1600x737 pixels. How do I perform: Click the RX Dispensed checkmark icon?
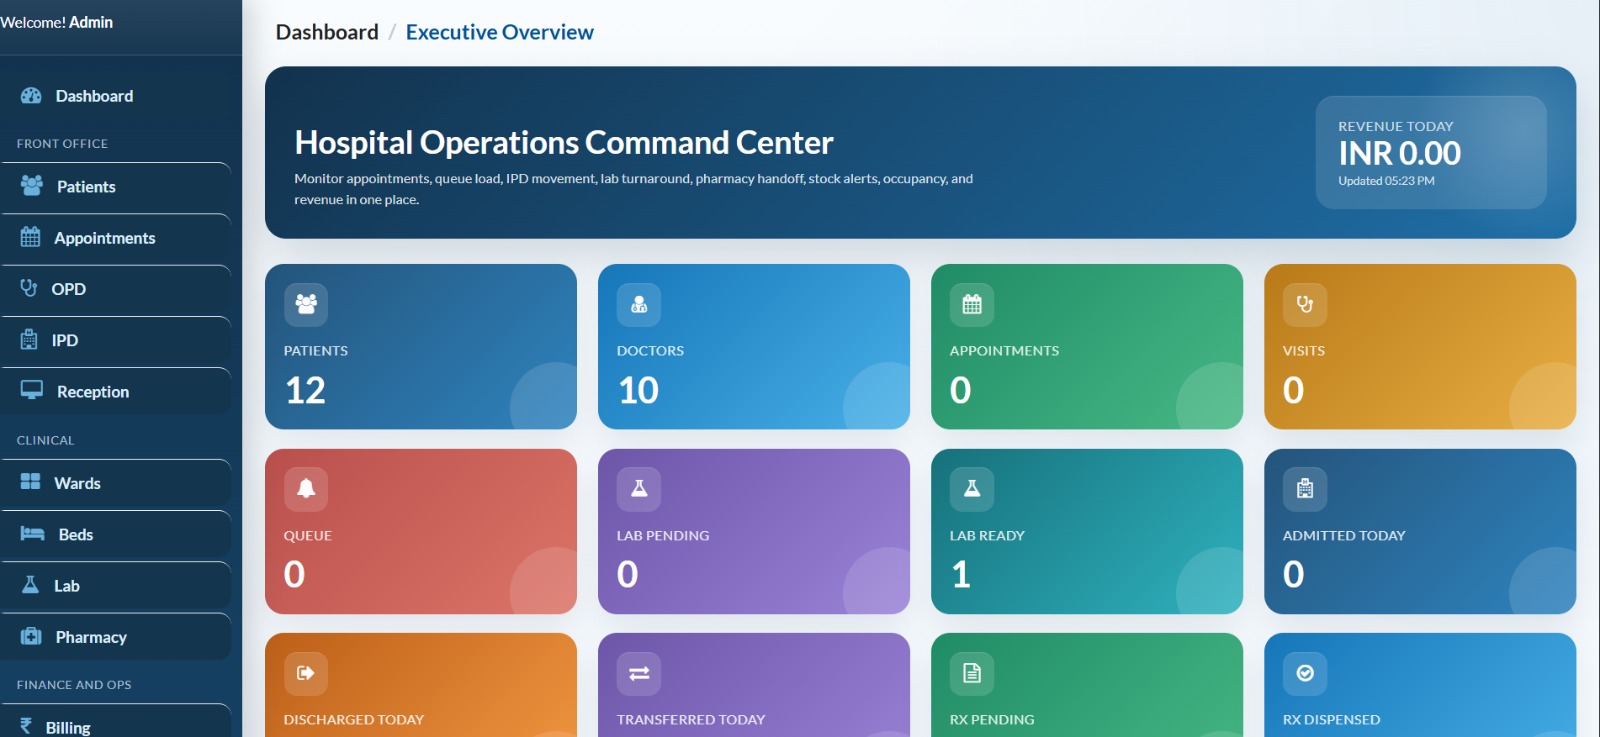1305,673
